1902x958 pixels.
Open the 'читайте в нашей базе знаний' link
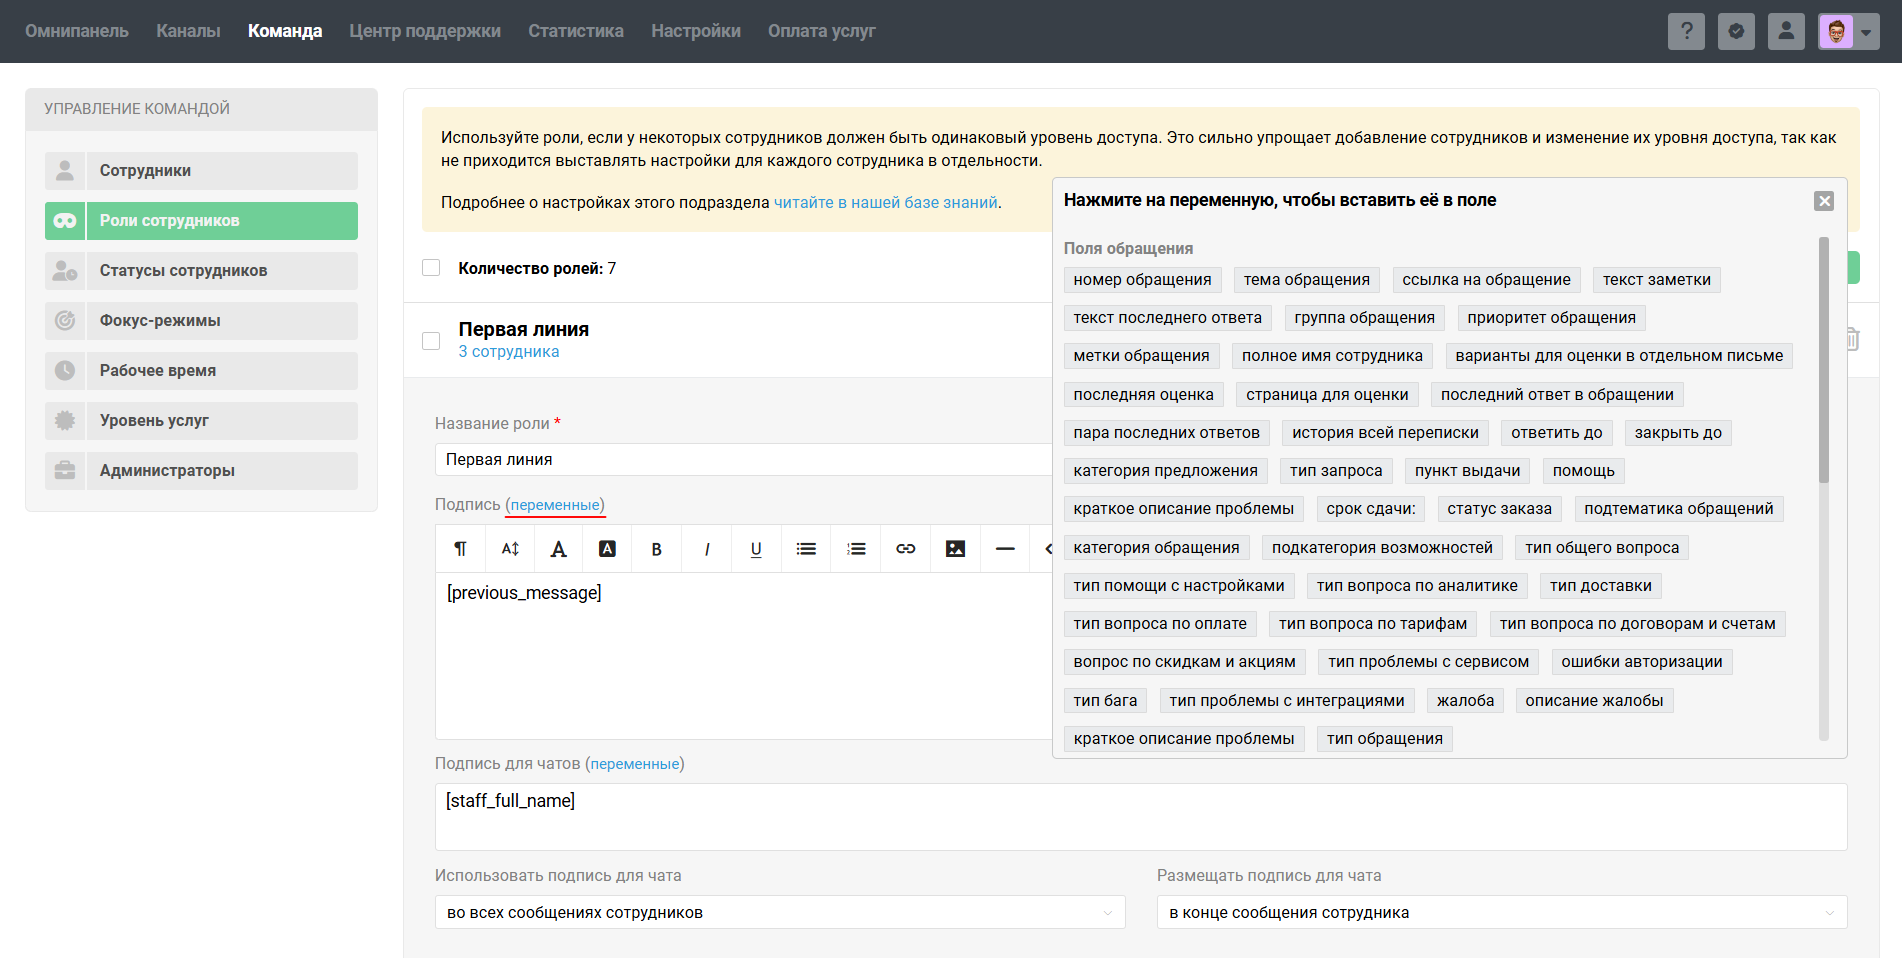point(885,202)
